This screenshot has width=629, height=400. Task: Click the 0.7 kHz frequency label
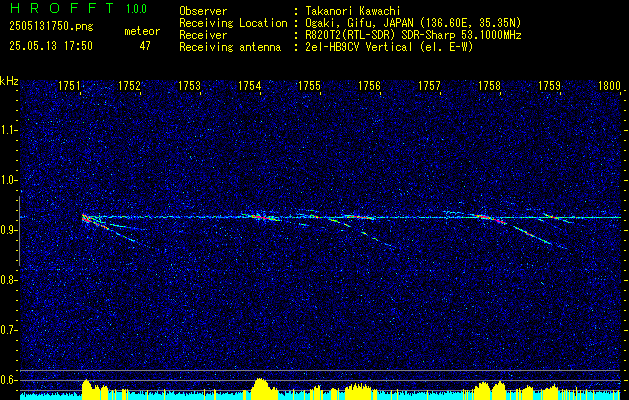(x=8, y=330)
